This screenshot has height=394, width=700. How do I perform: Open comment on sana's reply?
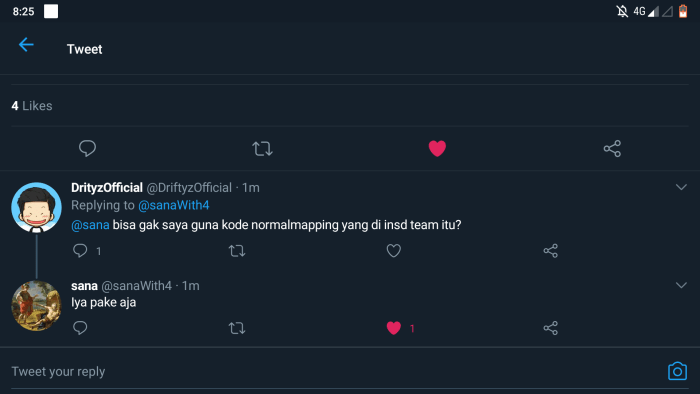pyautogui.click(x=80, y=328)
